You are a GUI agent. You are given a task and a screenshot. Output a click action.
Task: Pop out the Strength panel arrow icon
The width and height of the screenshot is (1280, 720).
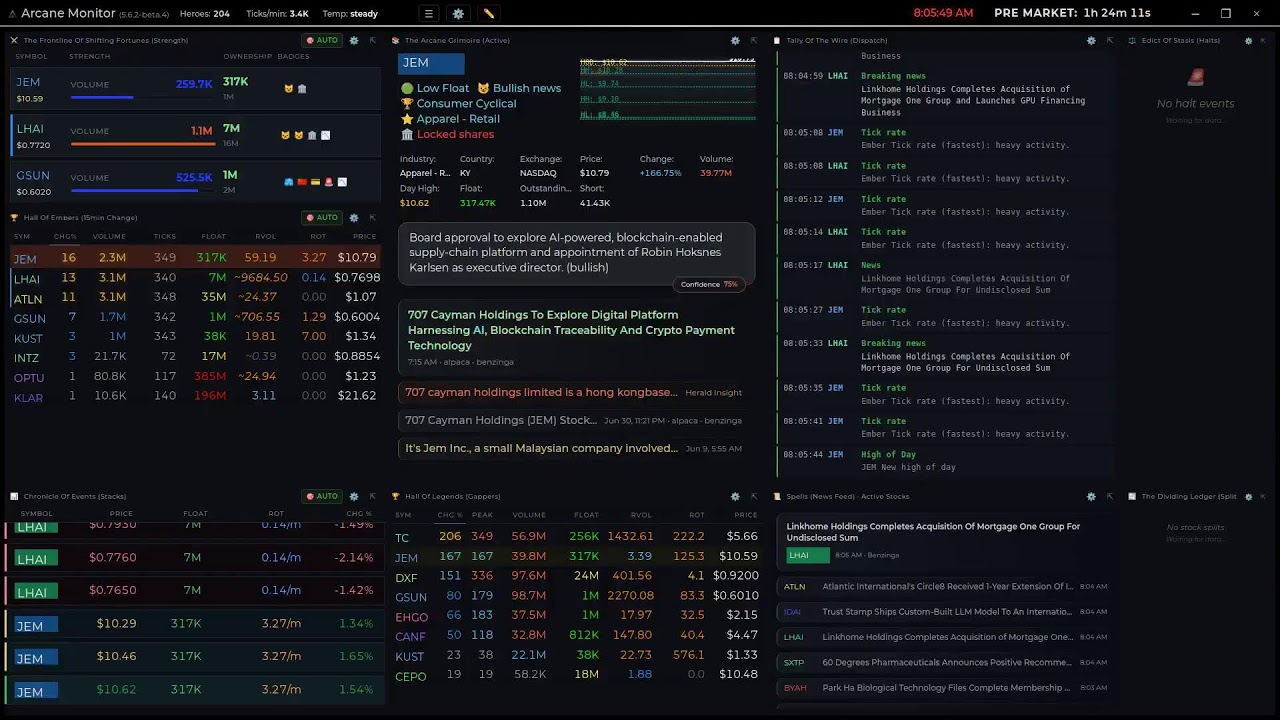click(372, 40)
